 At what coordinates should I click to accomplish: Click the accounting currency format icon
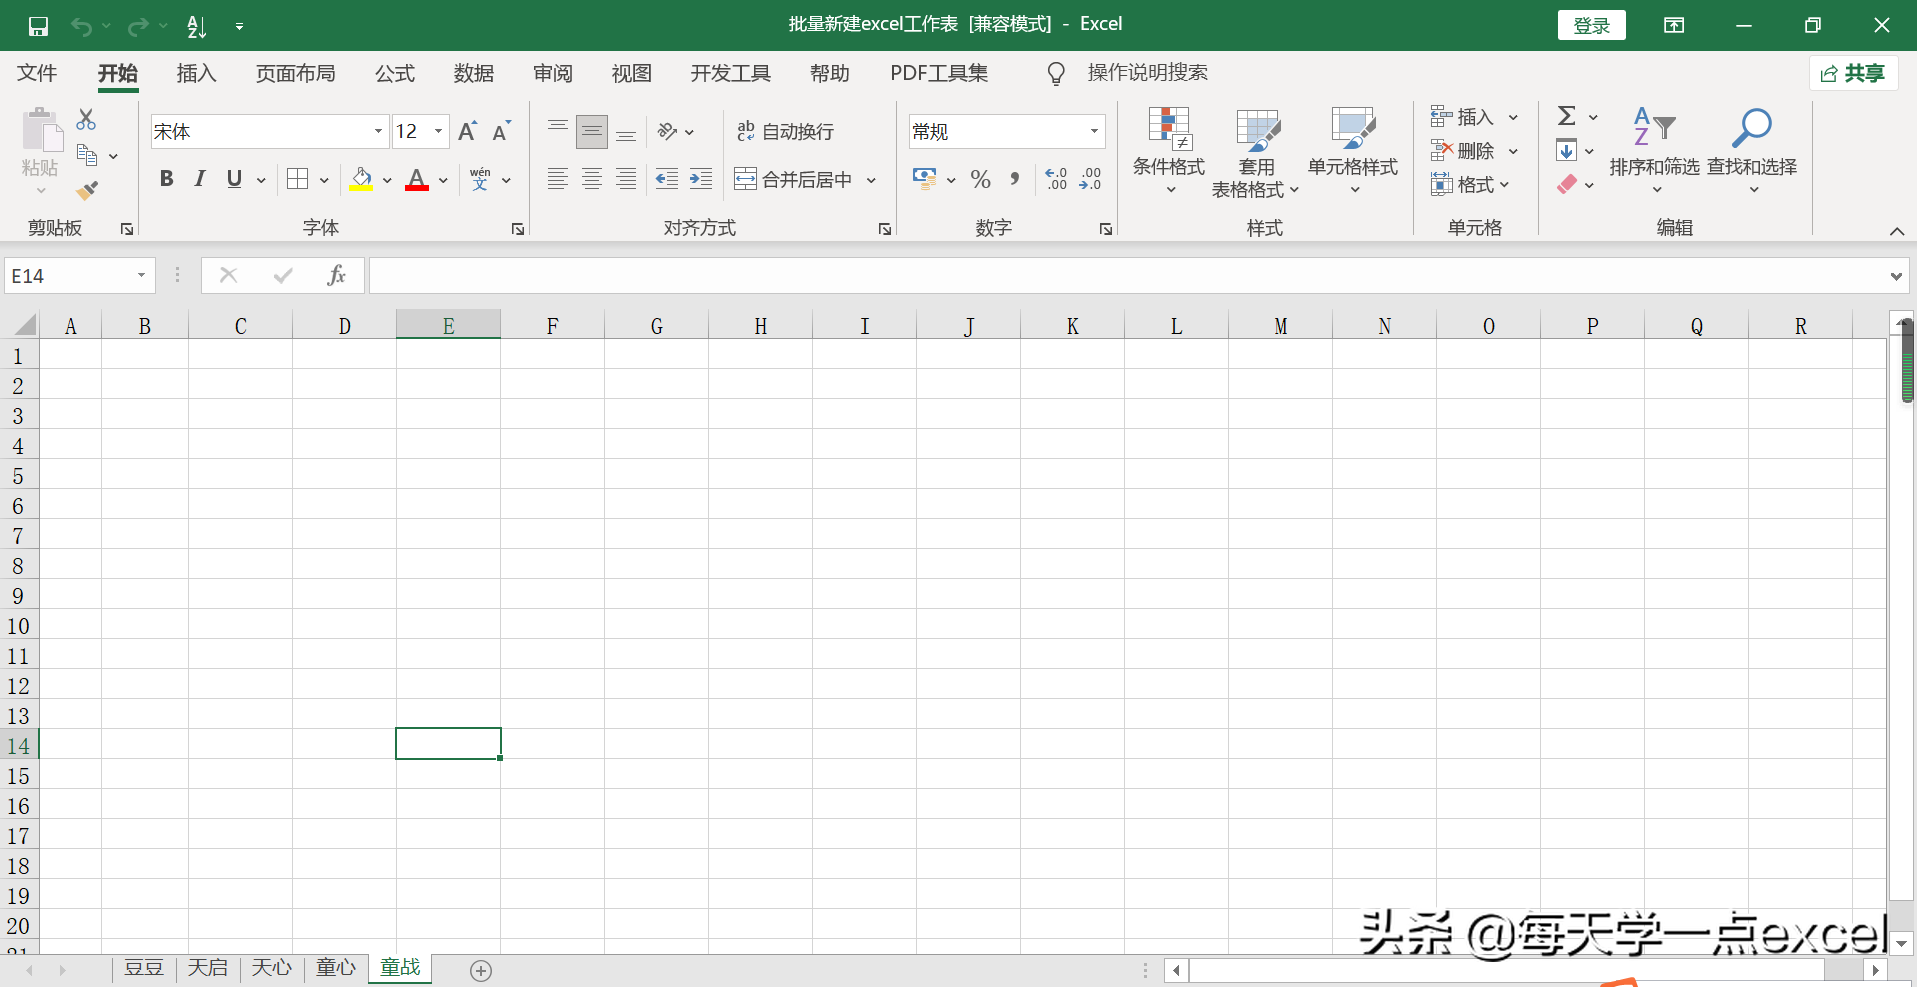pyautogui.click(x=925, y=179)
